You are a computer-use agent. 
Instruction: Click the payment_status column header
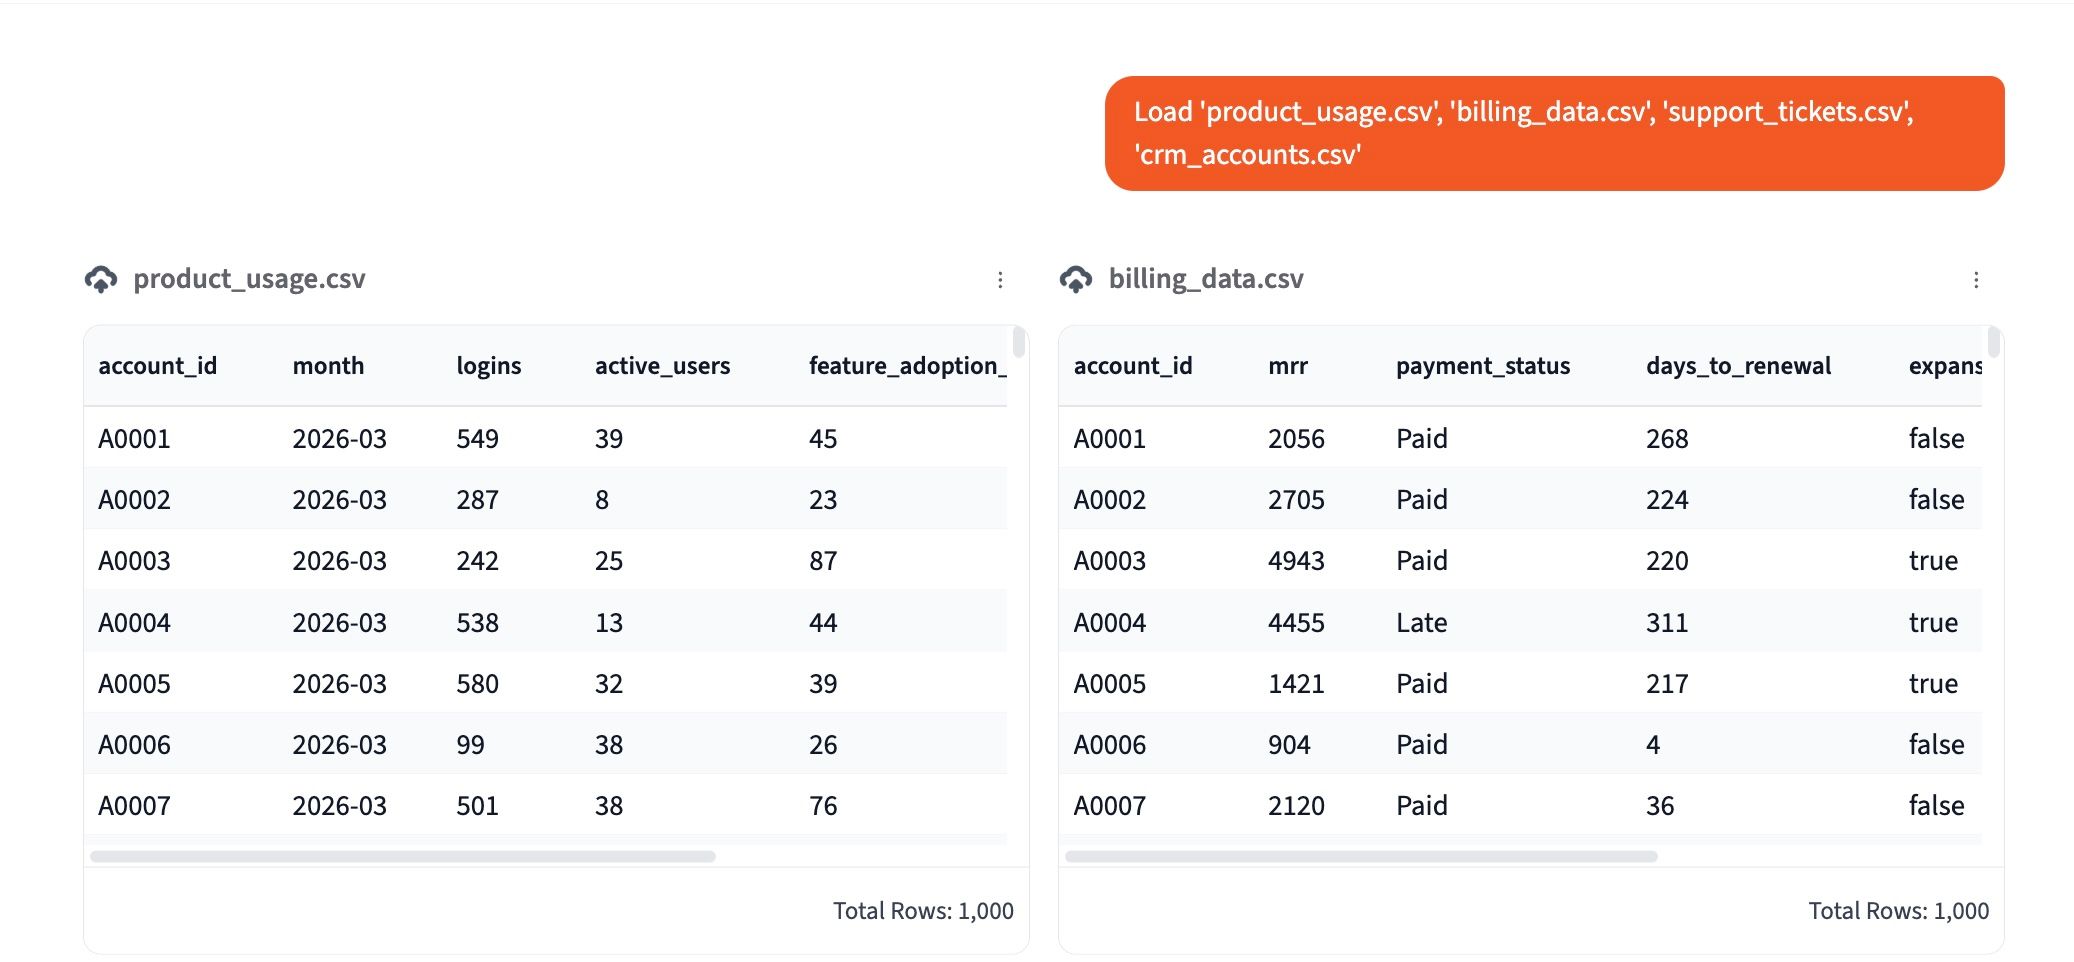1483,366
